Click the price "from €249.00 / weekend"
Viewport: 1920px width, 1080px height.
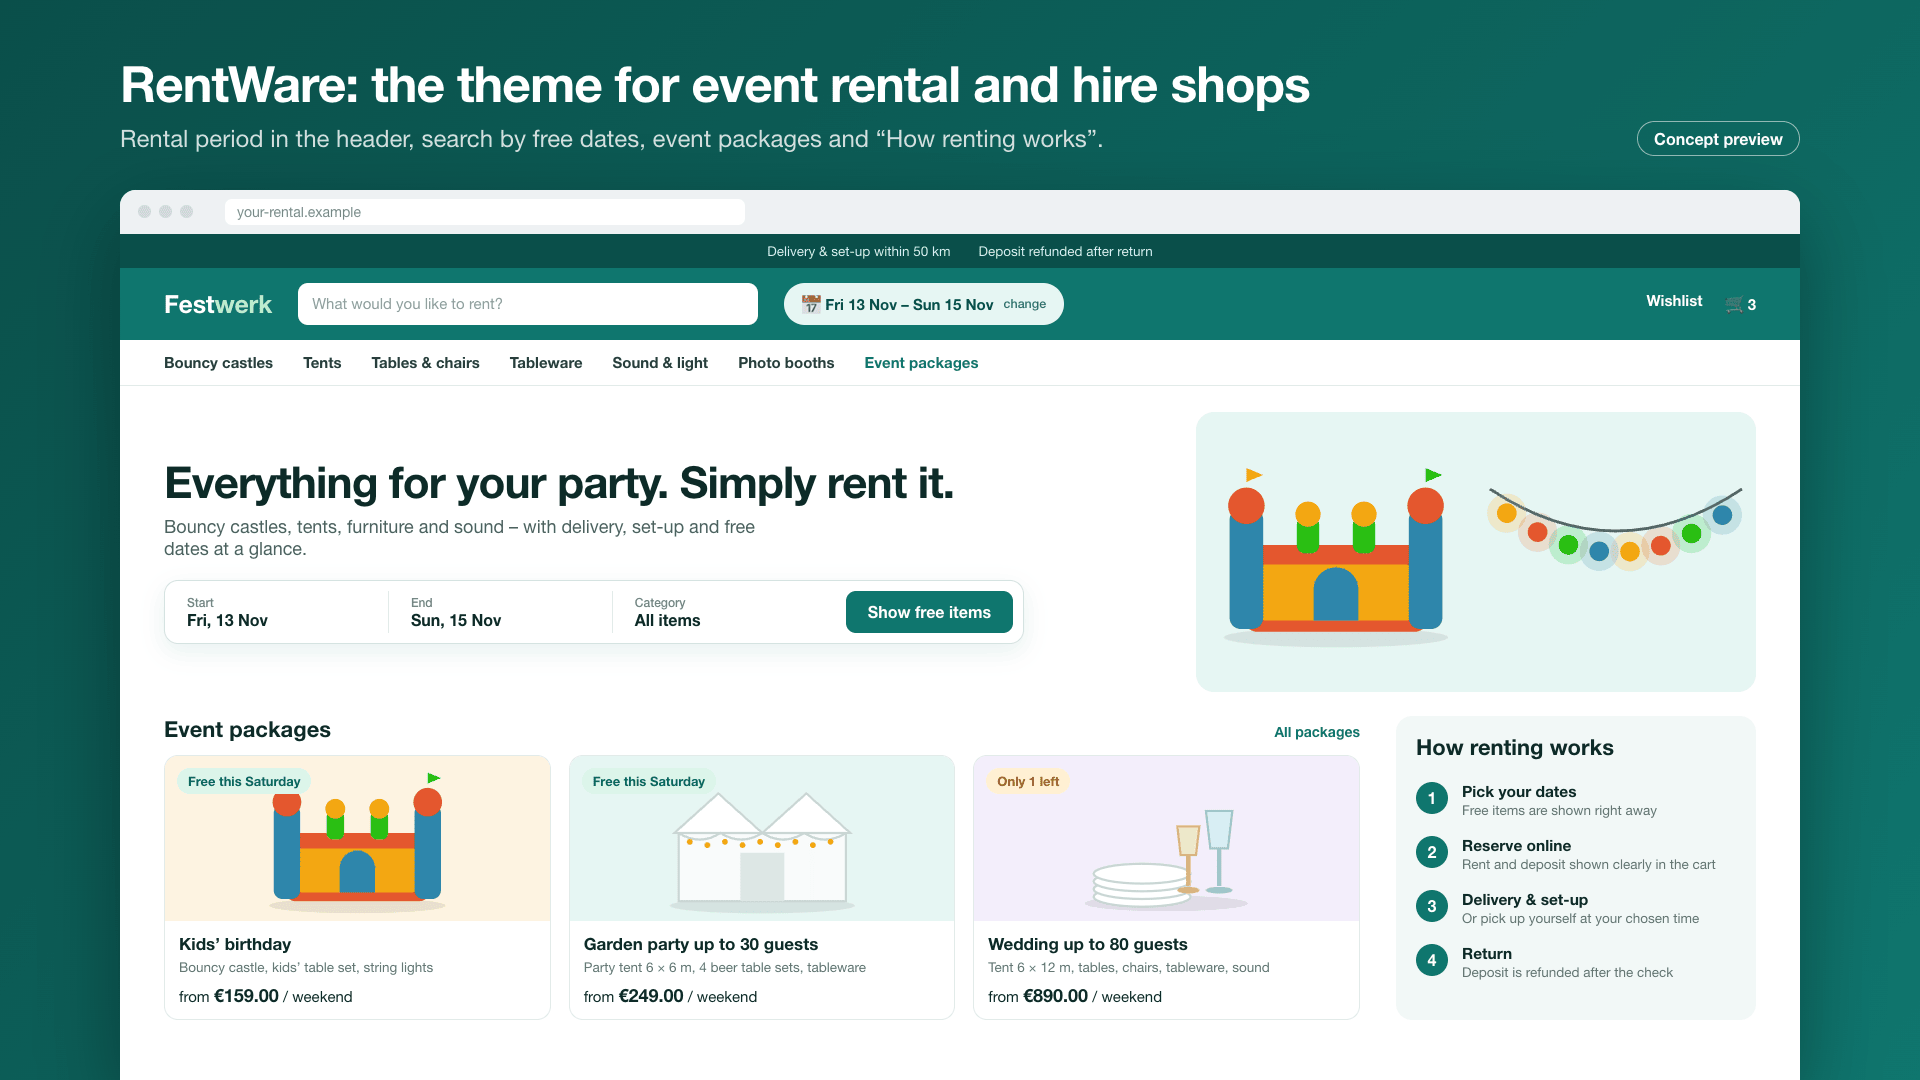point(670,996)
